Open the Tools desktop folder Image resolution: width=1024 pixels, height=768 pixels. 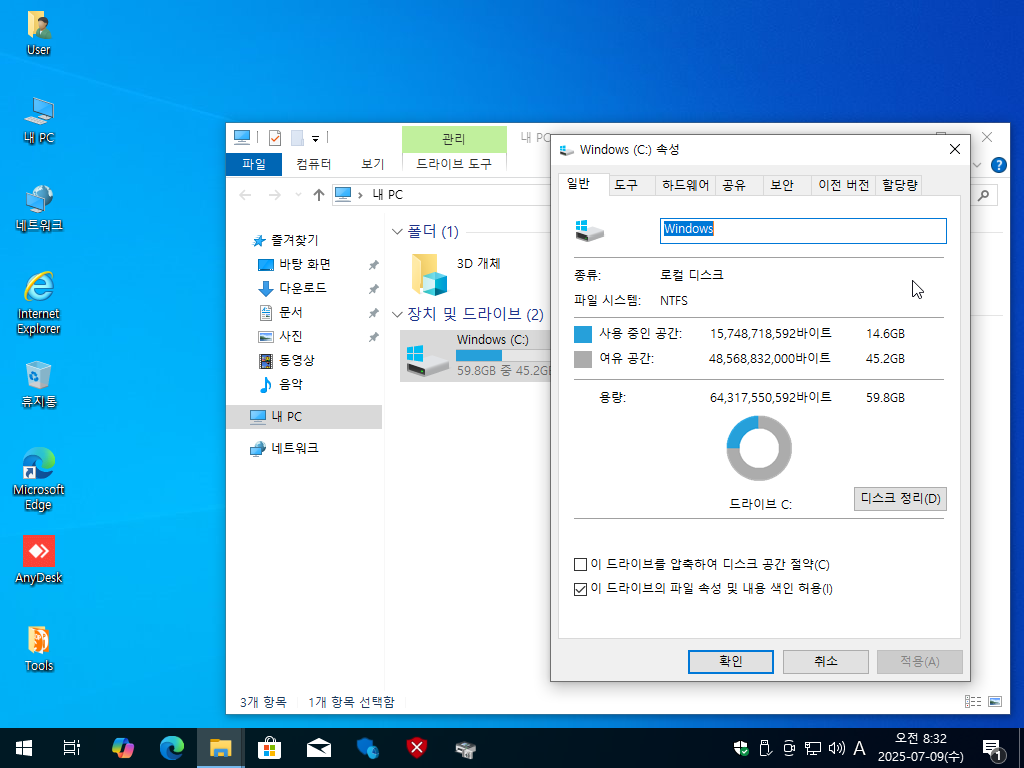39,648
